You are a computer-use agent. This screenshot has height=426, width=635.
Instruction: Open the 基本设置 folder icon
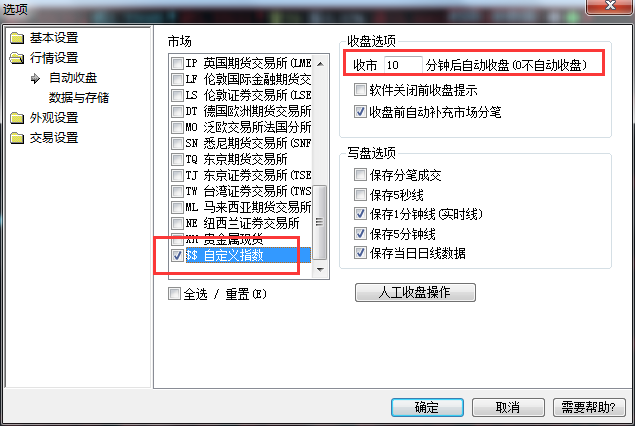17,38
